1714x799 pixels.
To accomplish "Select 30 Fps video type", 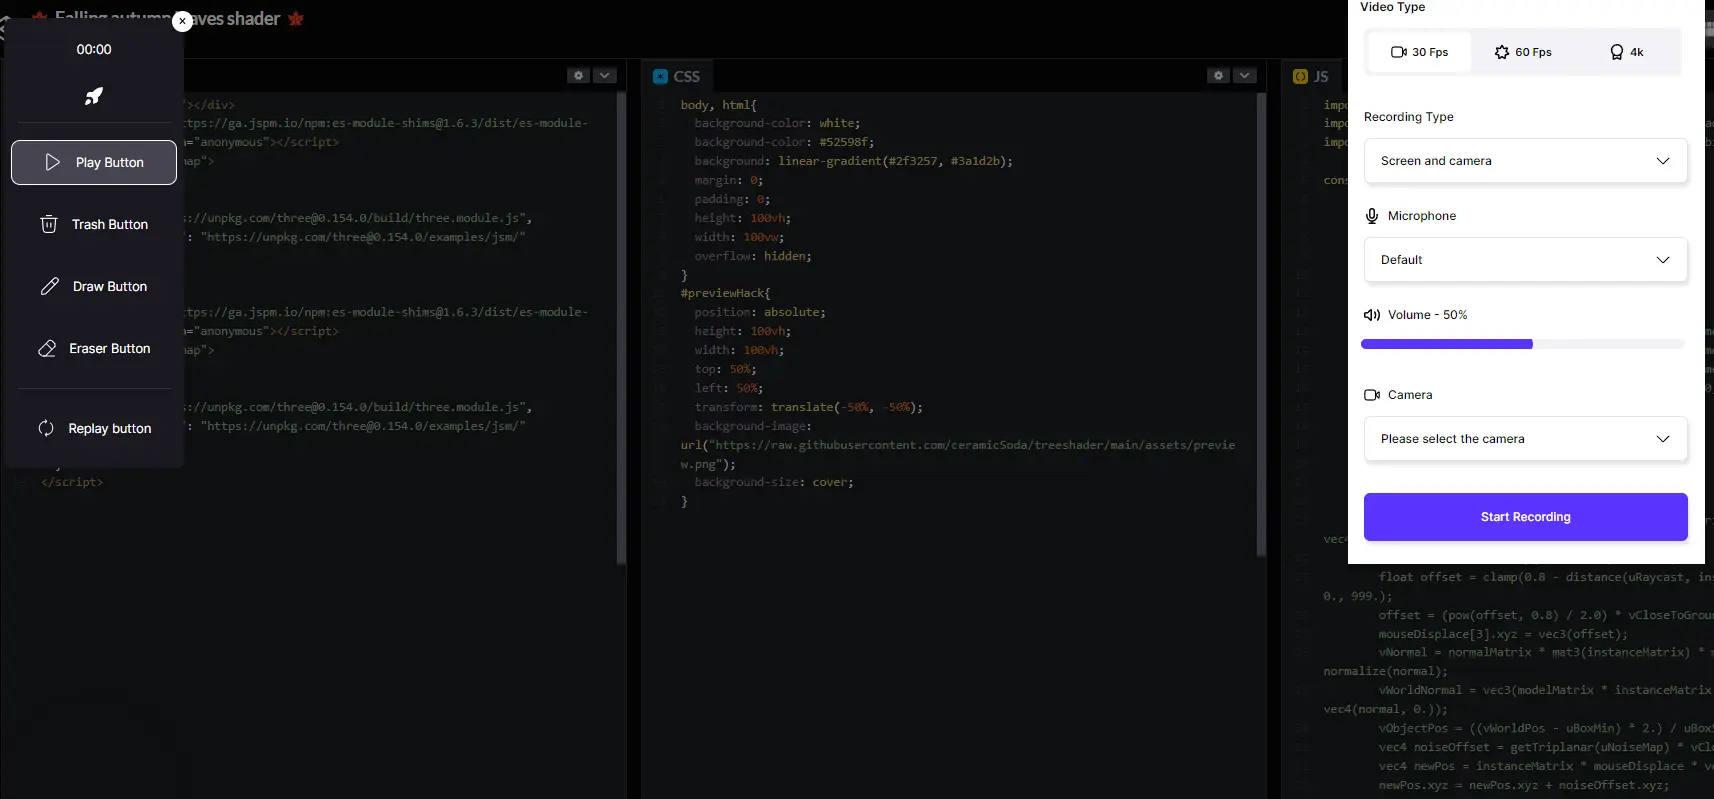I will point(1420,52).
